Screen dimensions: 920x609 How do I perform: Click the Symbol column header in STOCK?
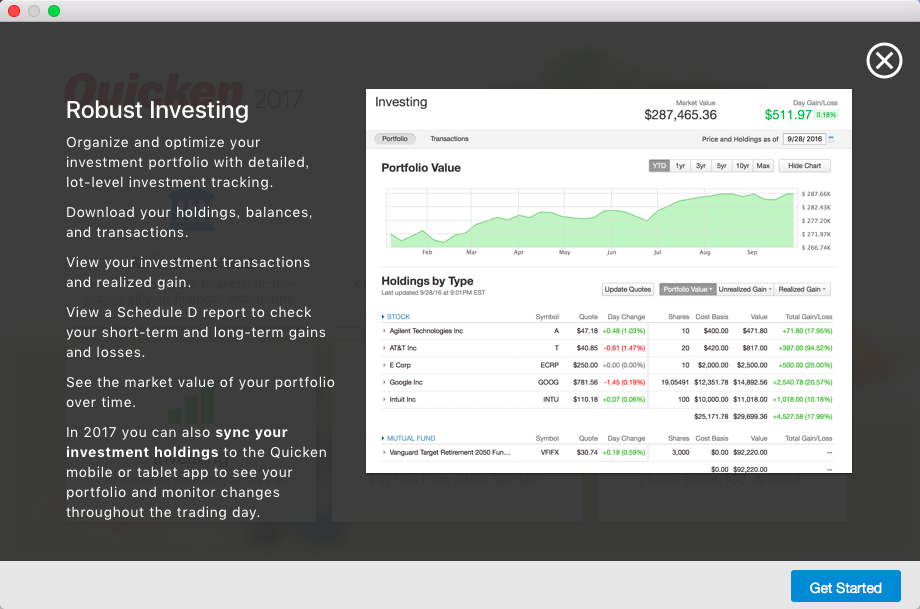pos(547,317)
